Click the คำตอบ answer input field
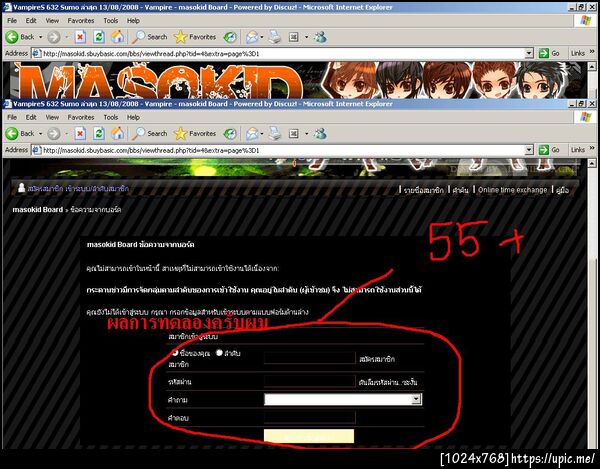The height and width of the screenshot is (469, 600). click(x=310, y=417)
